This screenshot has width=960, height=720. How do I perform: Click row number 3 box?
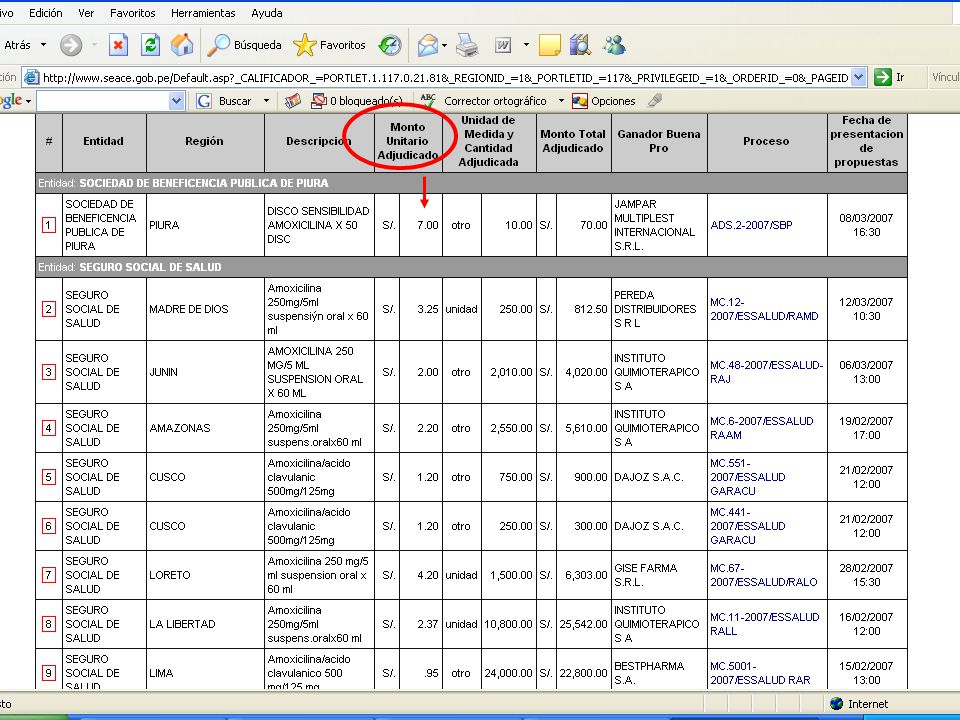[x=48, y=372]
